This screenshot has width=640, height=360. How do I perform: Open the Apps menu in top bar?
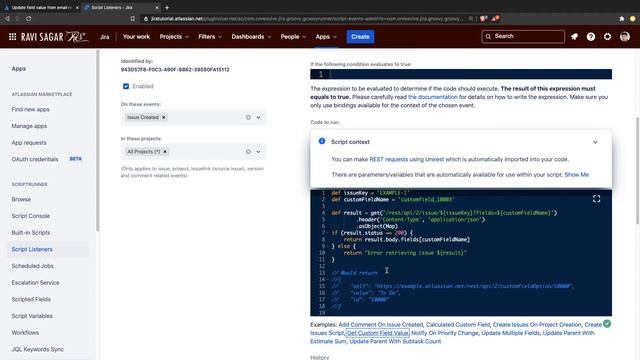(x=326, y=37)
